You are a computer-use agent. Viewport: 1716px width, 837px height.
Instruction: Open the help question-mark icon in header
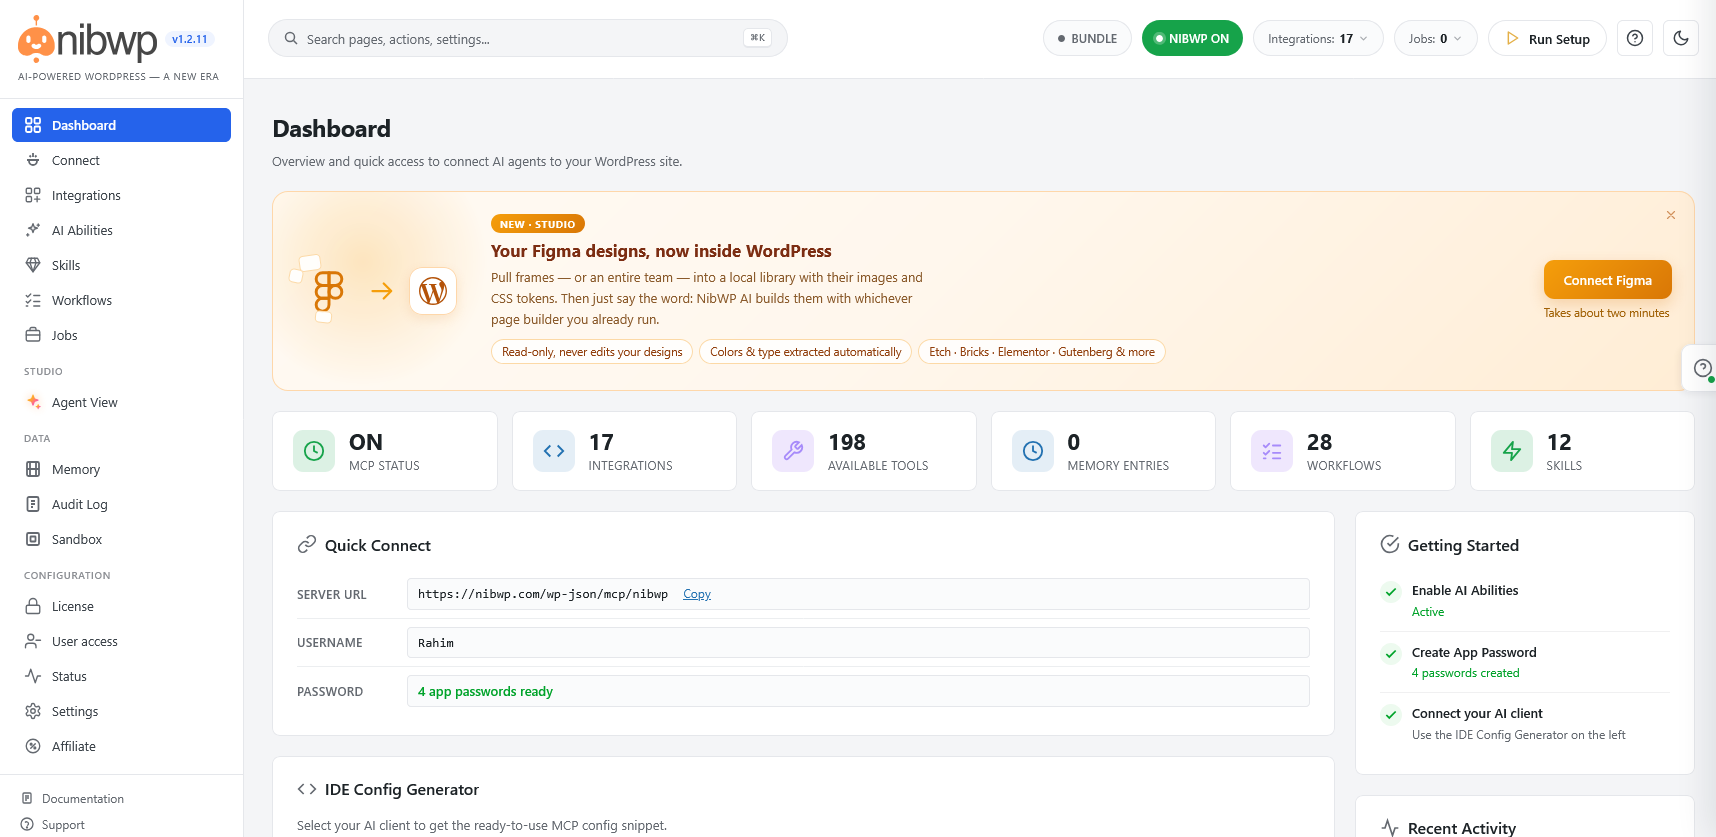[1635, 39]
